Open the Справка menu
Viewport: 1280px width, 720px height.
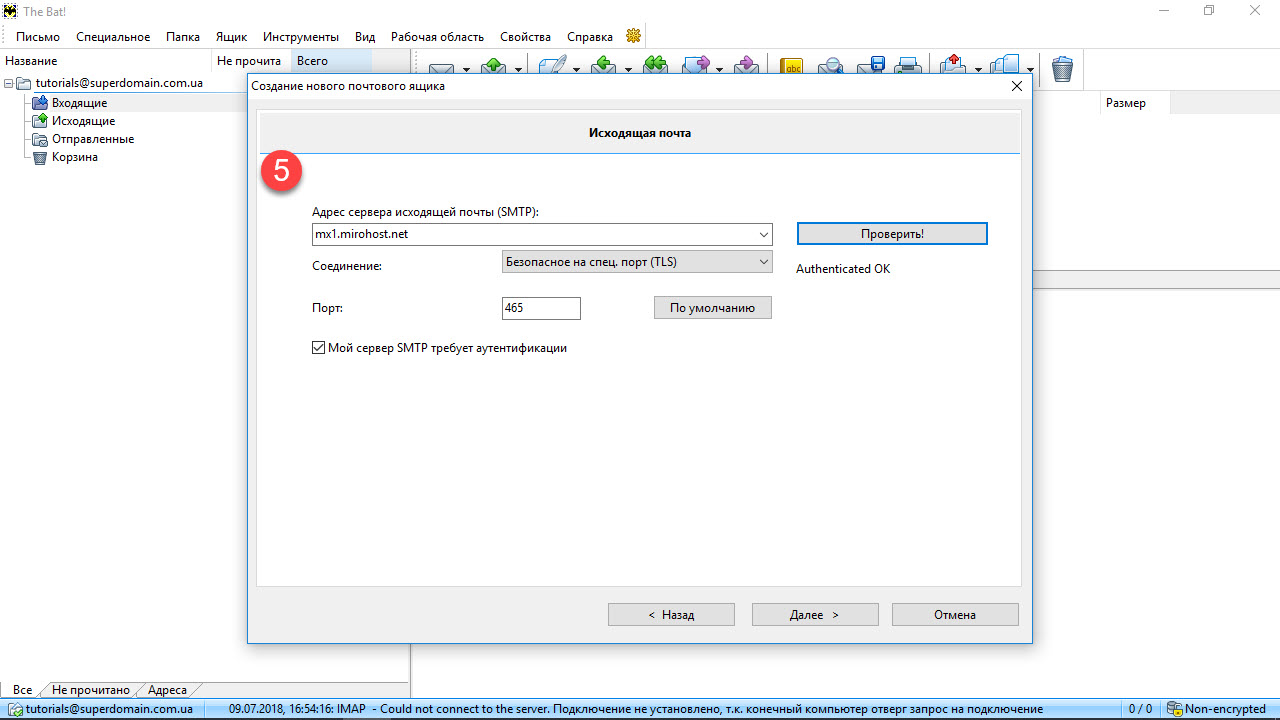pos(590,37)
